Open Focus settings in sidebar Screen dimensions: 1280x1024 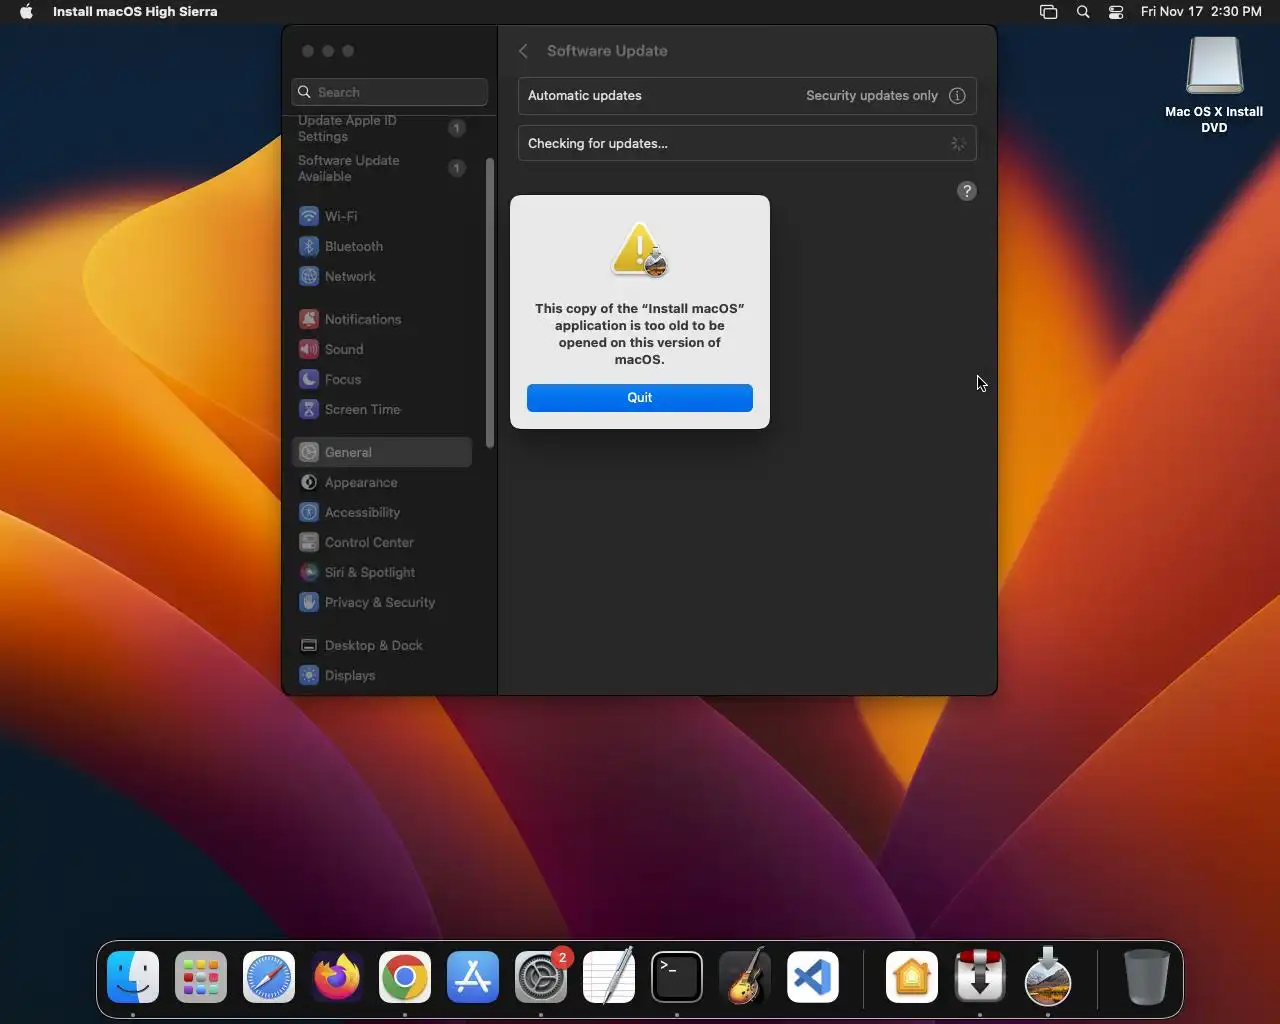coord(381,379)
